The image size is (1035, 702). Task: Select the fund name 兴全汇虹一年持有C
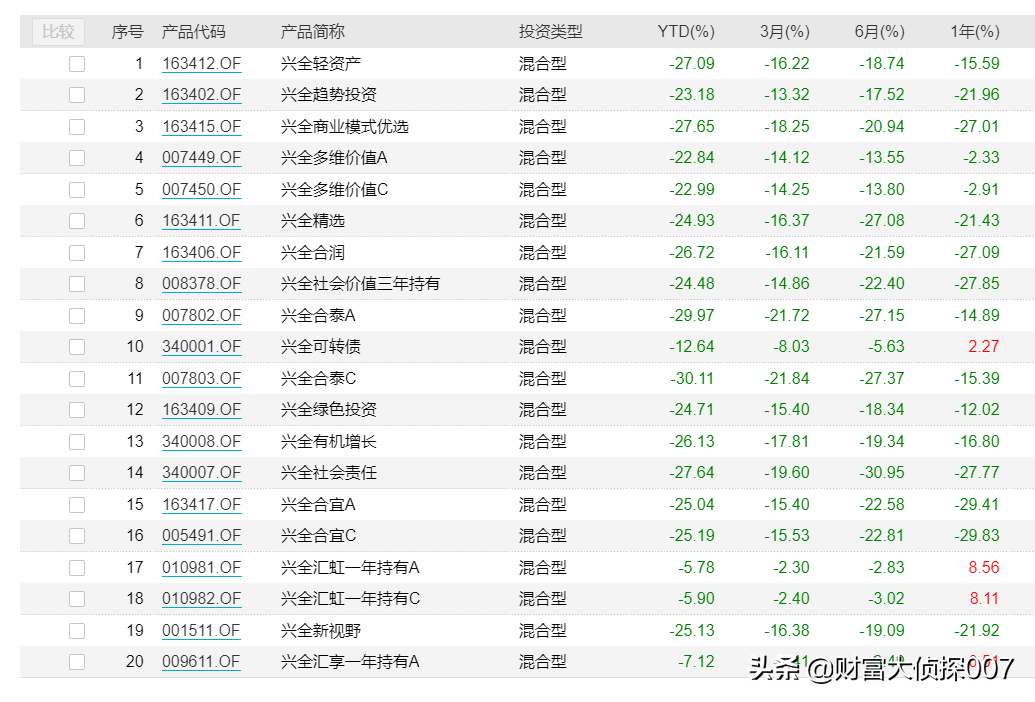click(x=351, y=599)
